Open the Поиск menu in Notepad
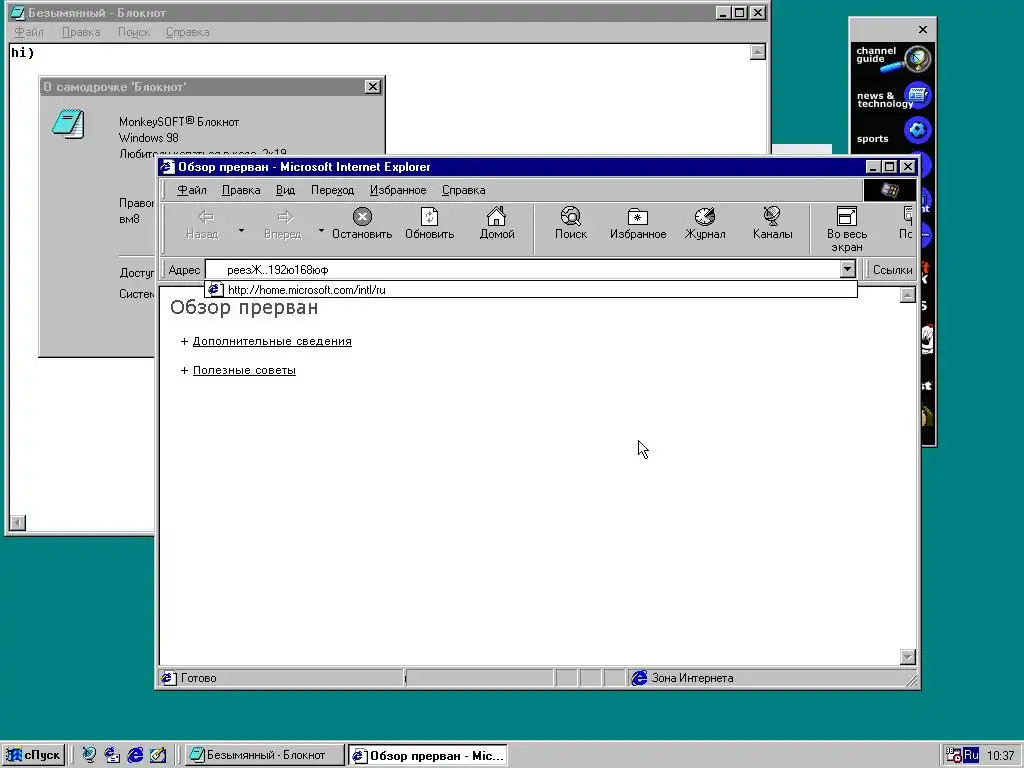Viewport: 1024px width, 768px height. coord(134,32)
